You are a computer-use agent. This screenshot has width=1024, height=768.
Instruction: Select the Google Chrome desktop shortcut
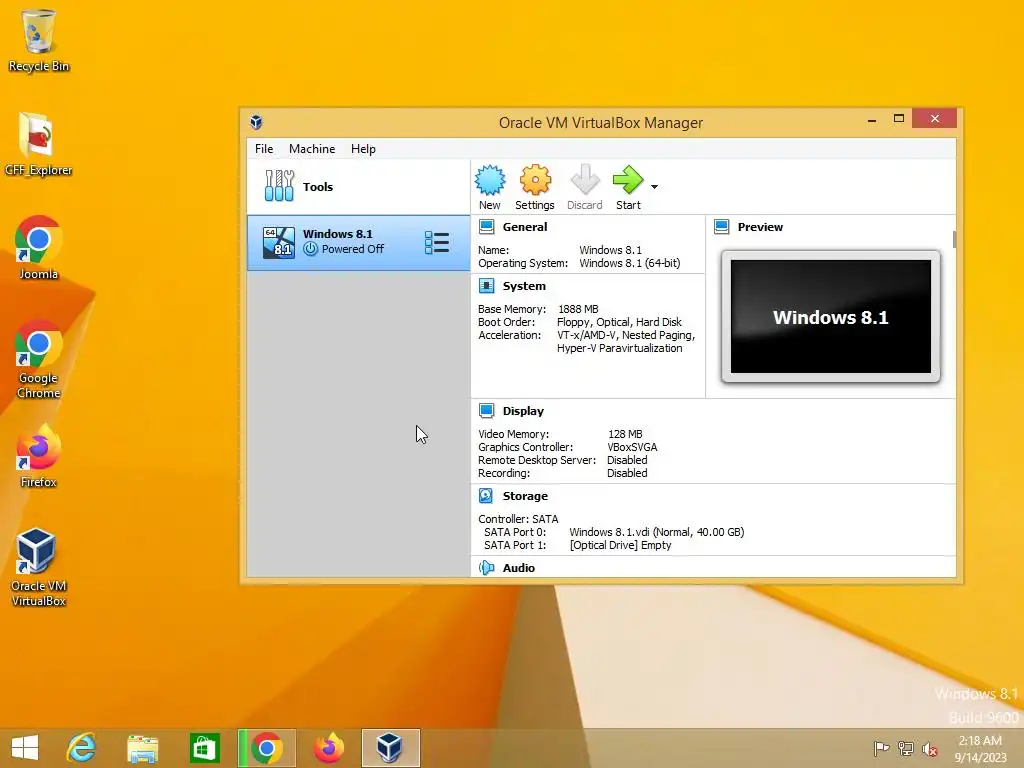(x=39, y=359)
